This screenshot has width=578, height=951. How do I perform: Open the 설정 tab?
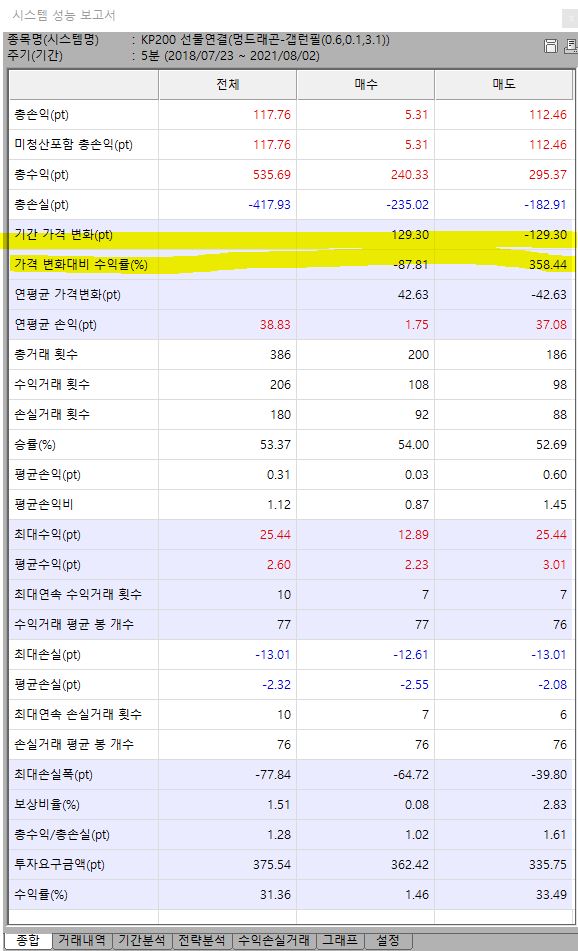(x=388, y=940)
